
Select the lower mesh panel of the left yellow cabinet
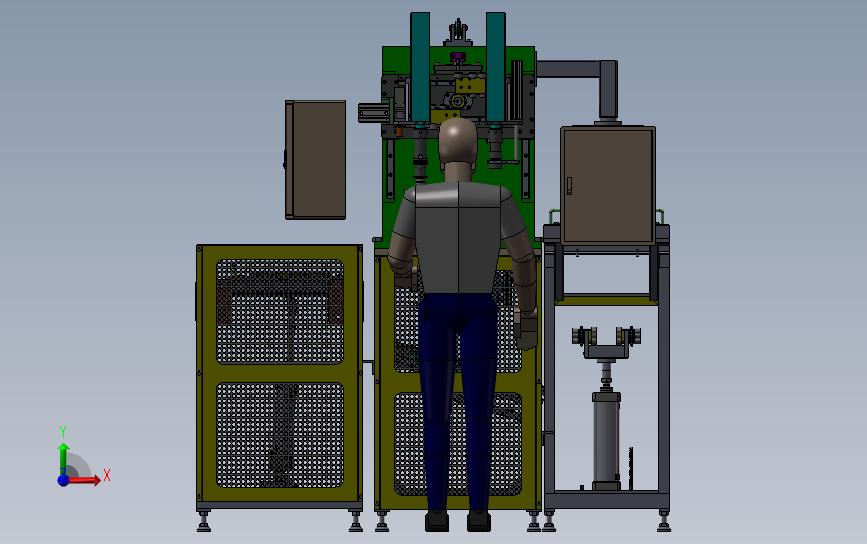pyautogui.click(x=280, y=435)
